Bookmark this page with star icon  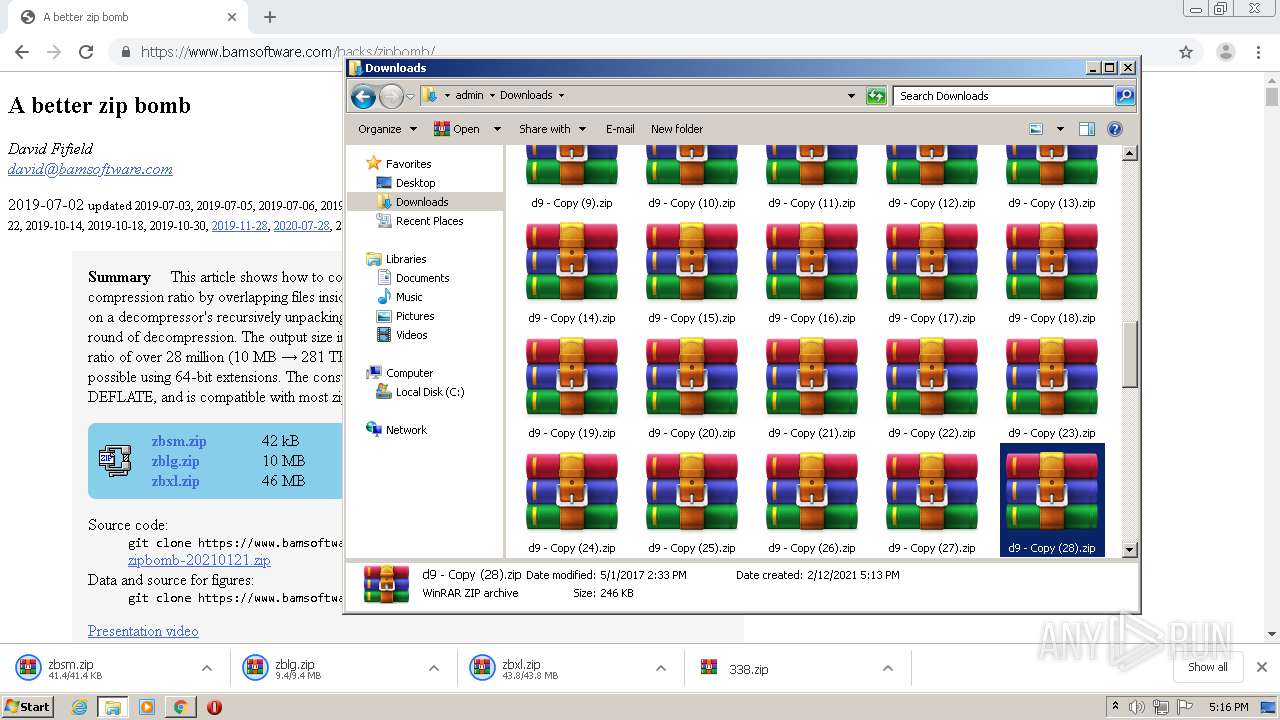click(x=1186, y=52)
